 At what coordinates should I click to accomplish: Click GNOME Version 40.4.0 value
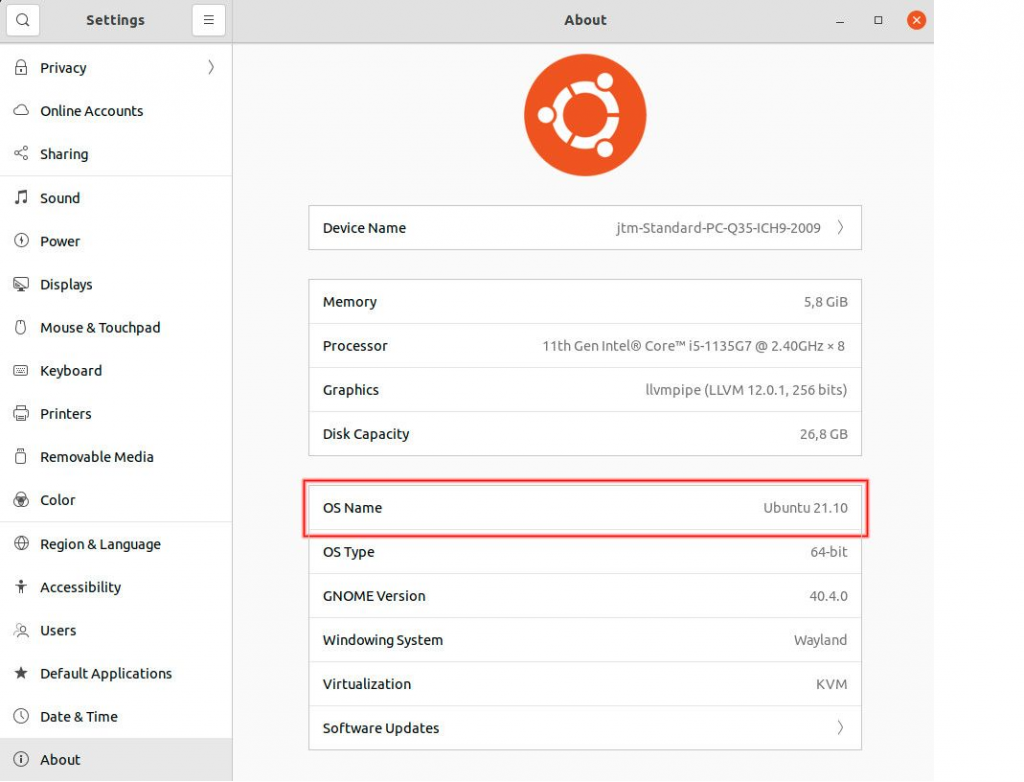pyautogui.click(x=828, y=596)
